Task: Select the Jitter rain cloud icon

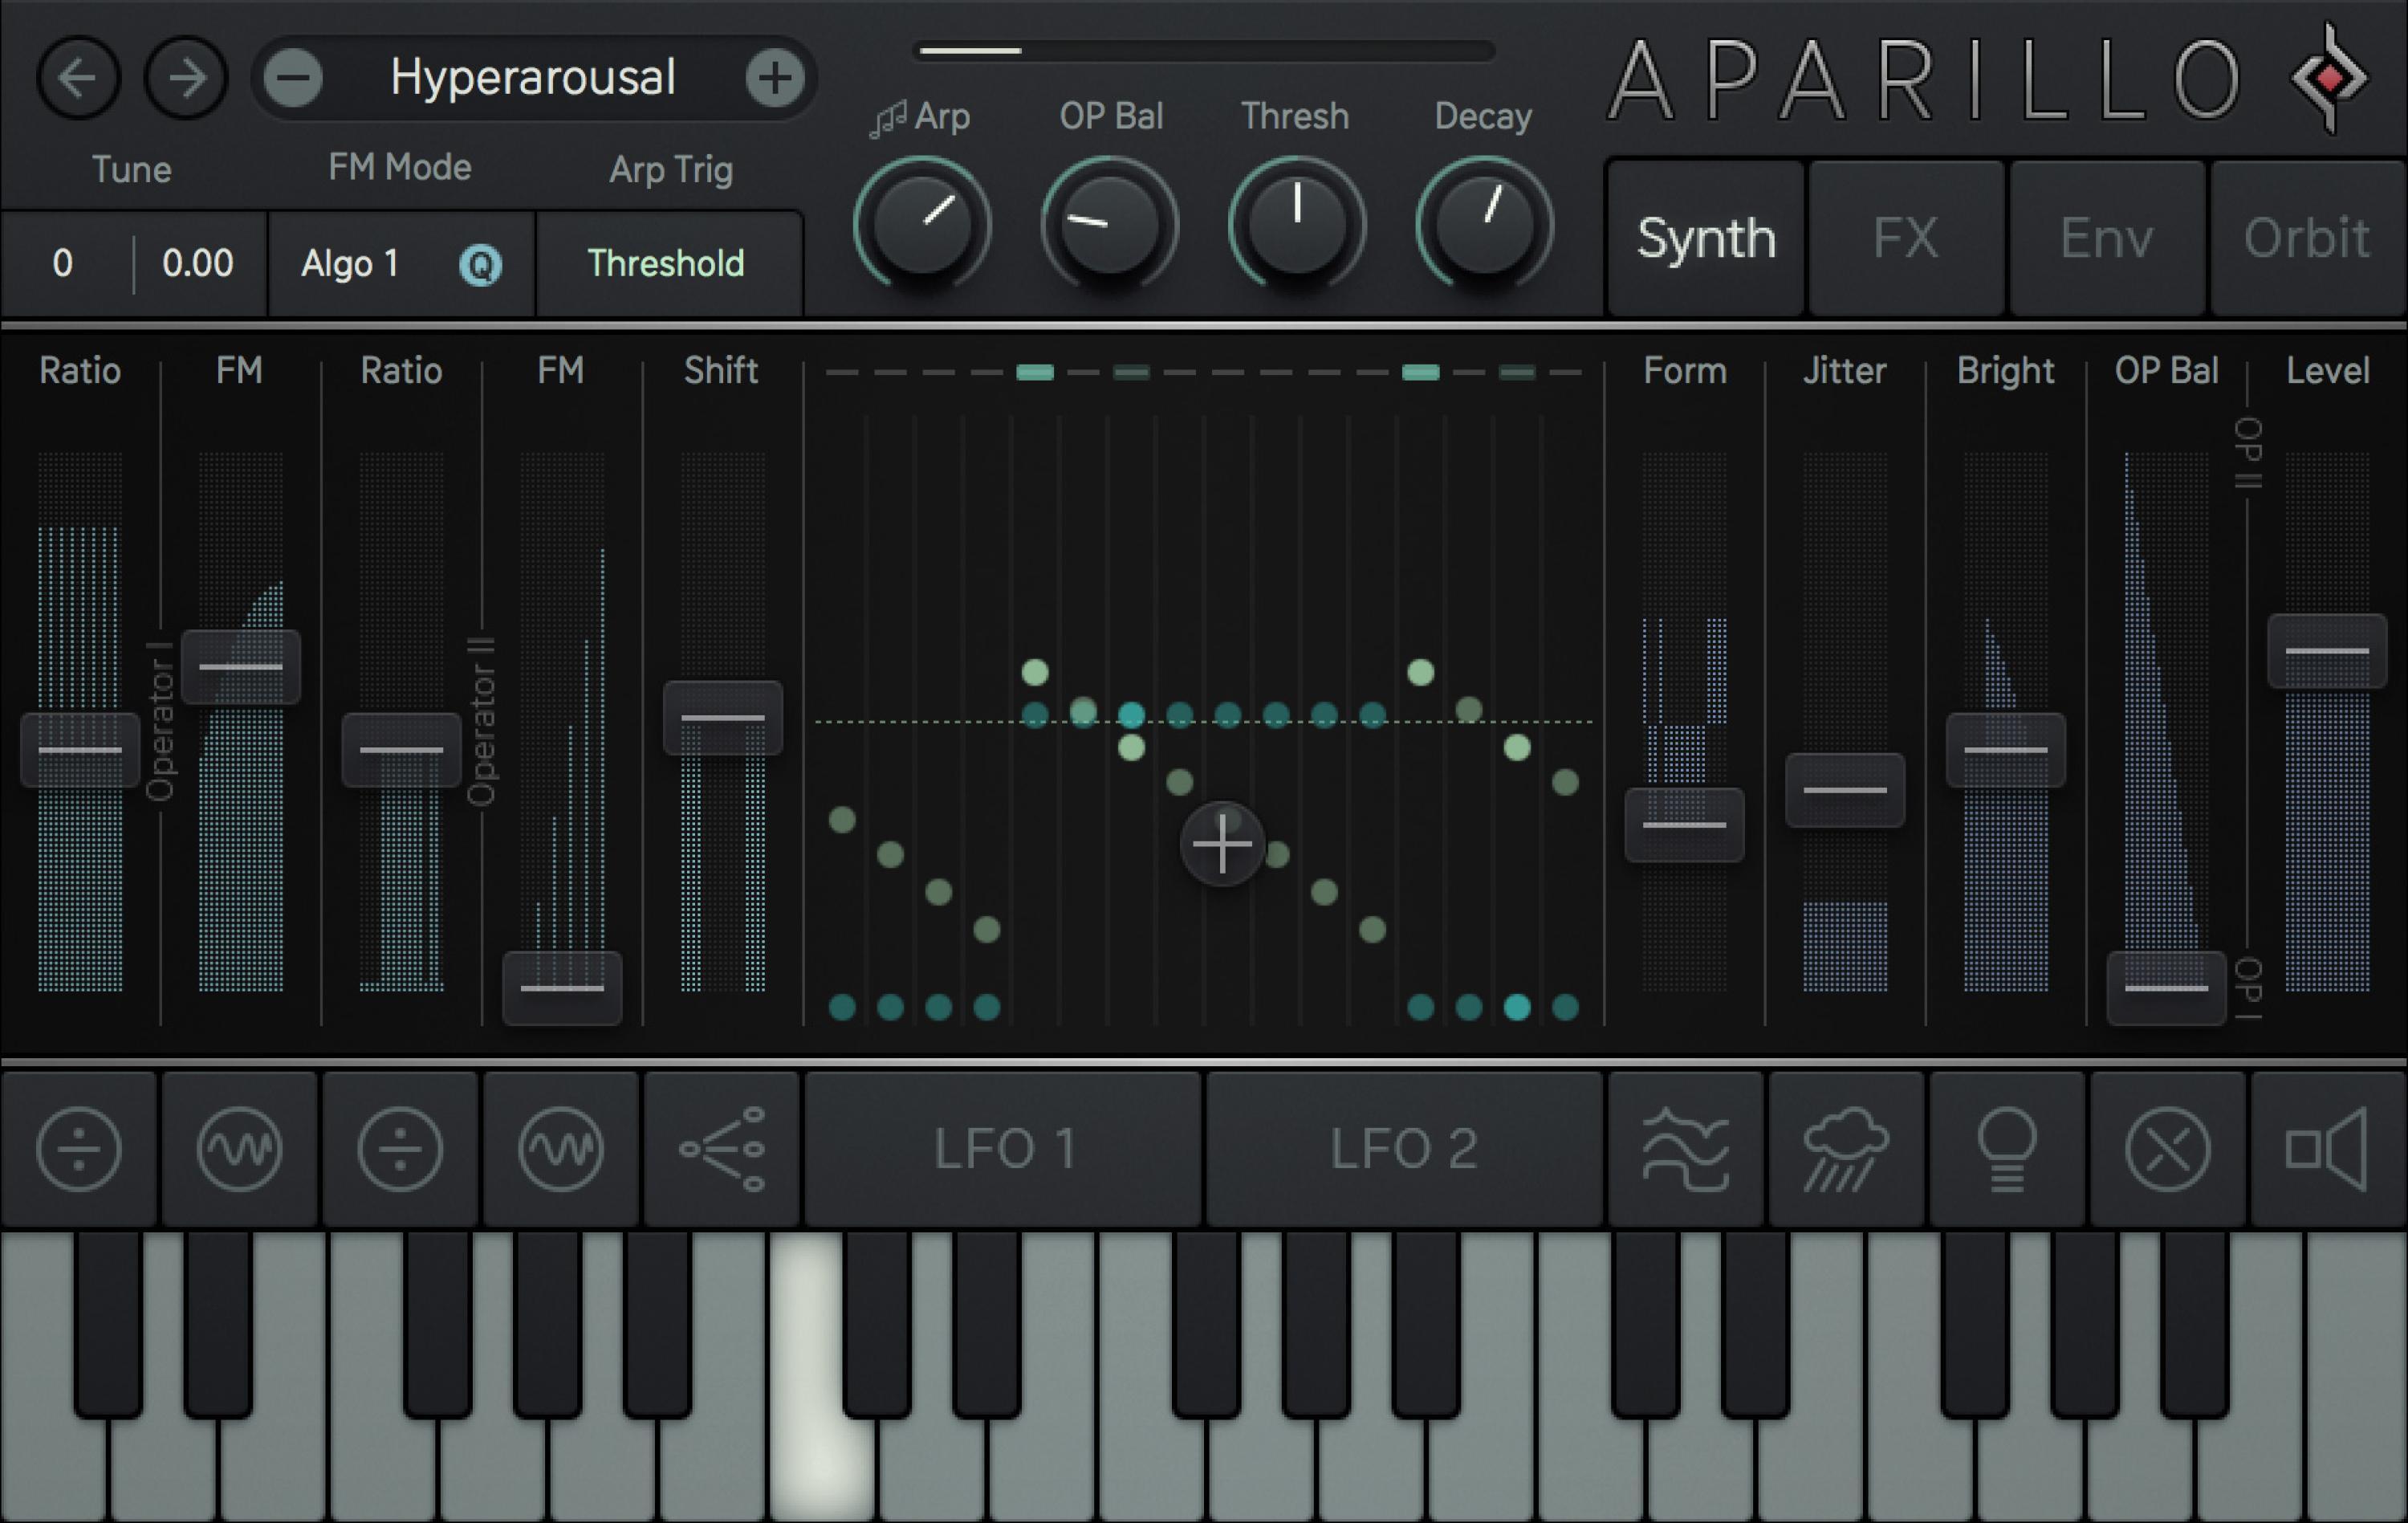Action: pyautogui.click(x=1845, y=1148)
